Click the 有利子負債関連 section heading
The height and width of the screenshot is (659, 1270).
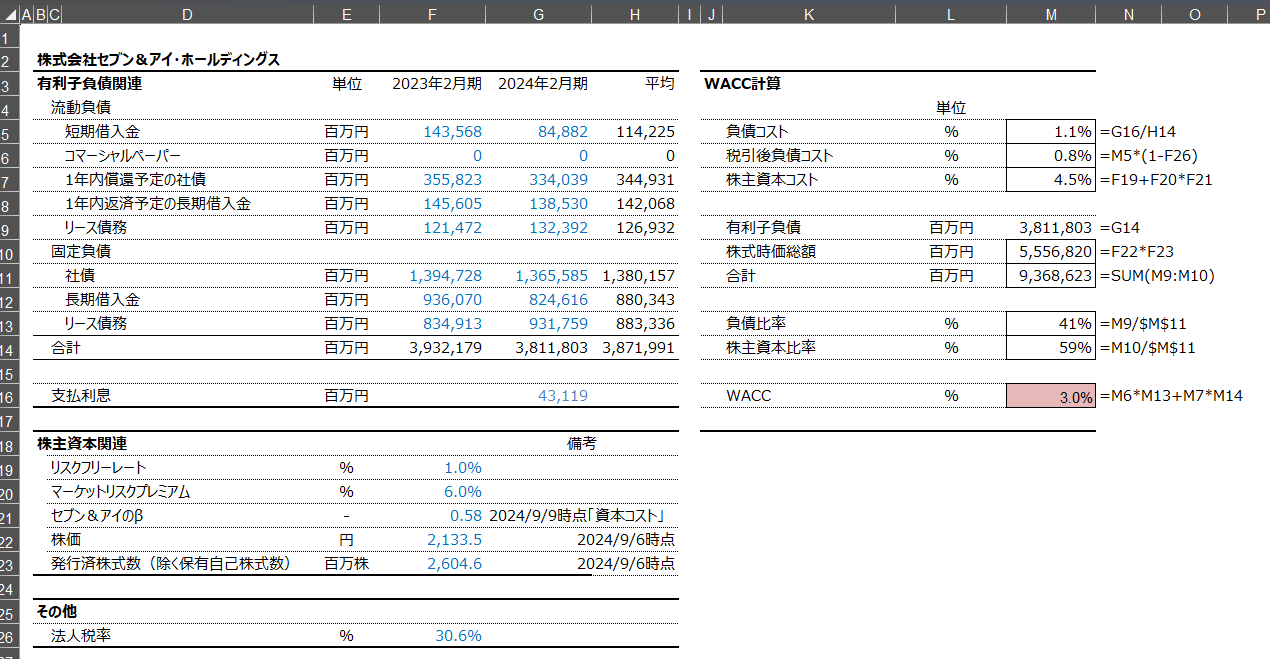pos(89,84)
